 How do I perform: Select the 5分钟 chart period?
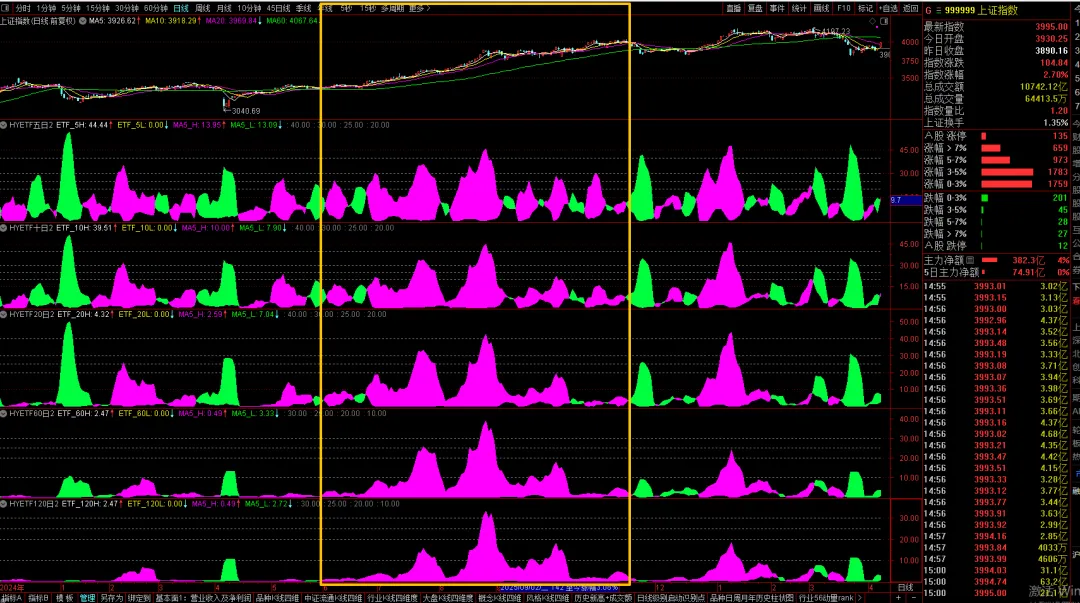(71, 8)
